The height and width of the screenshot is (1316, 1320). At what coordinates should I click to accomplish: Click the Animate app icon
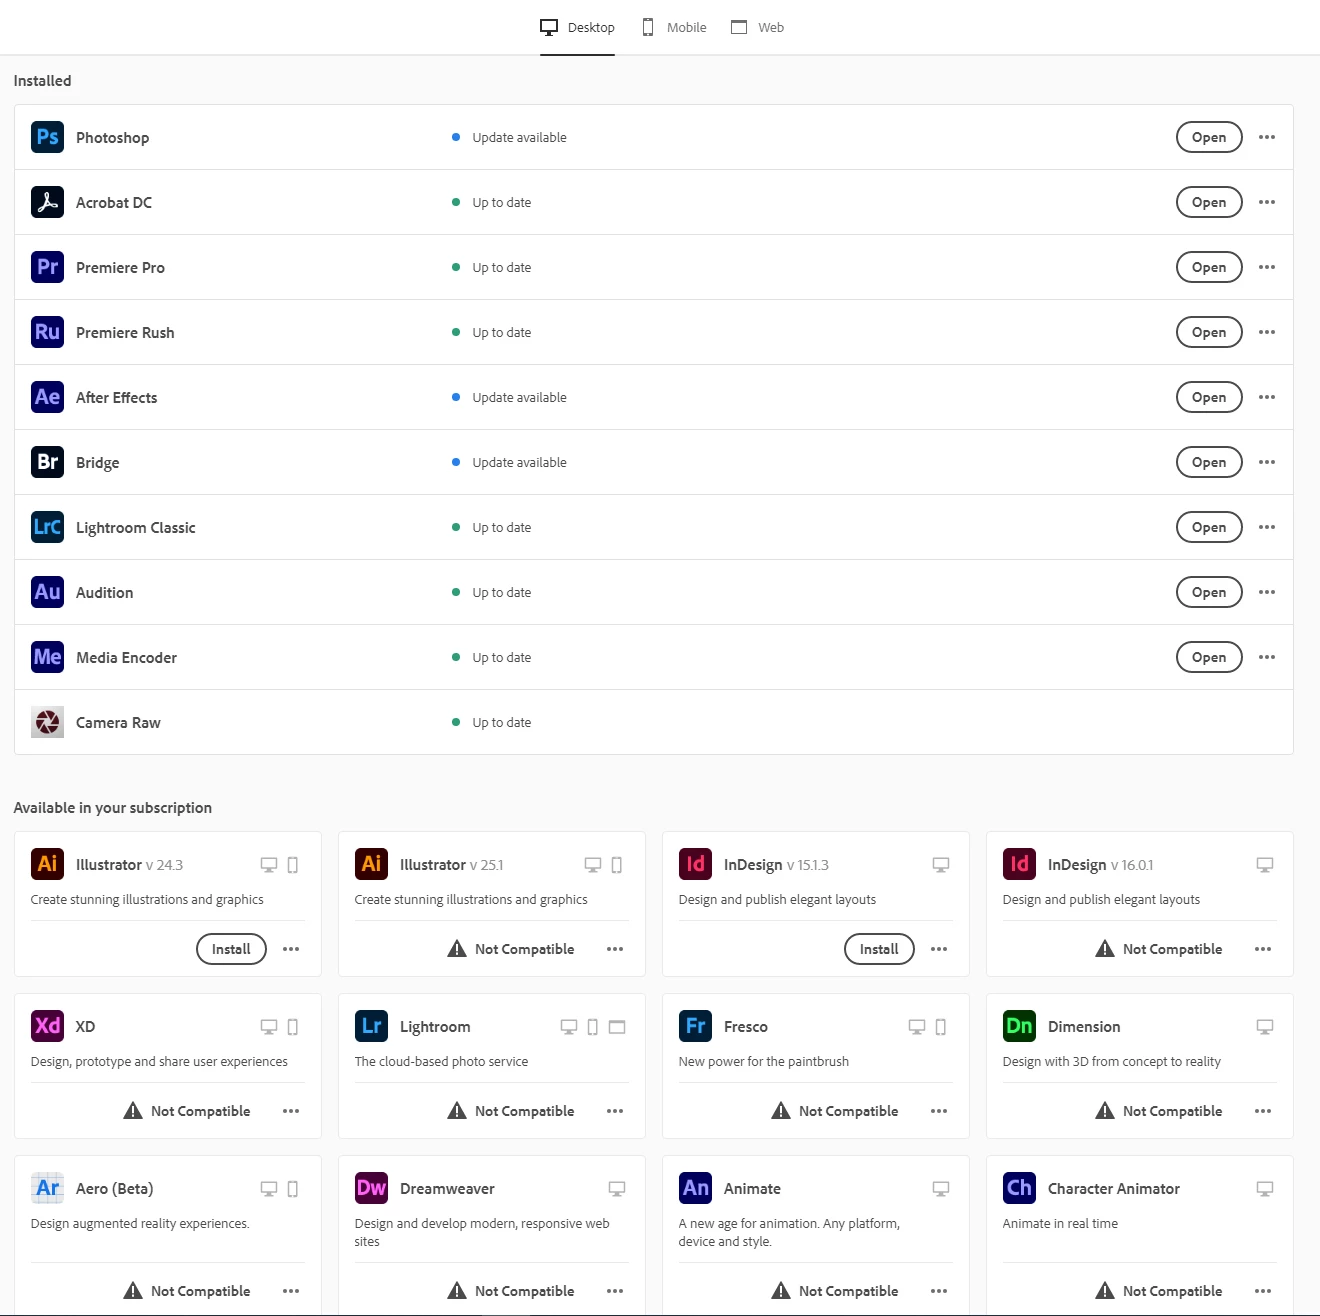(x=695, y=1188)
